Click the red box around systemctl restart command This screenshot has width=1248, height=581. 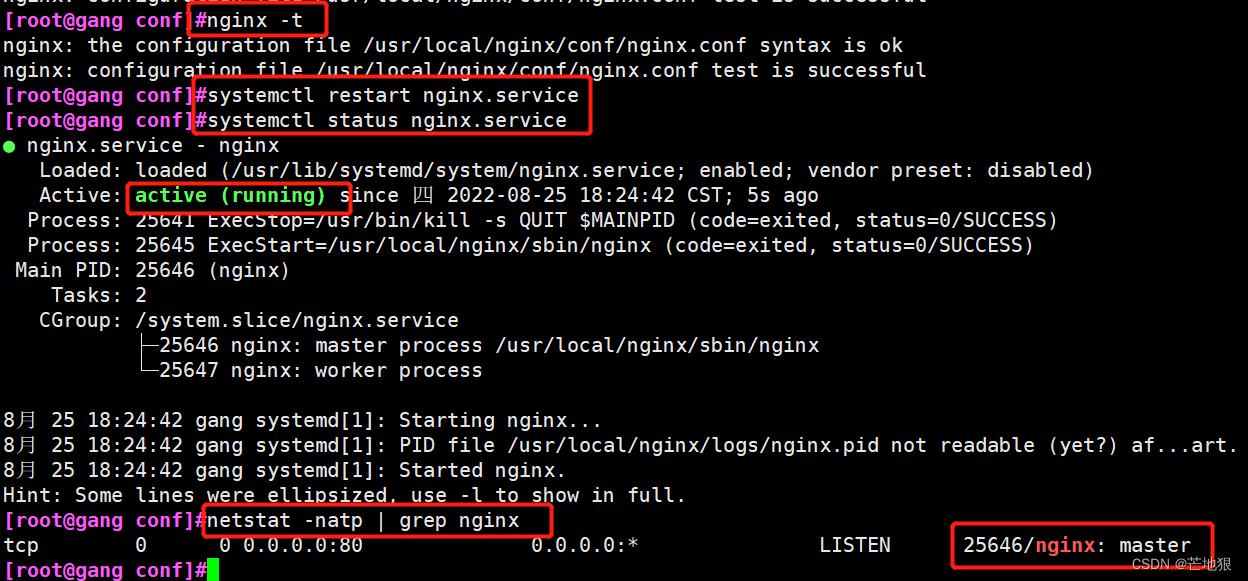point(390,94)
